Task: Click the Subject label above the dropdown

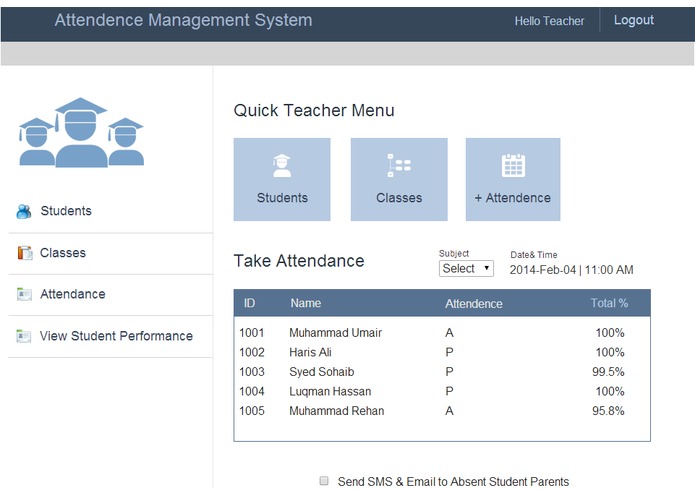Action: tap(454, 253)
